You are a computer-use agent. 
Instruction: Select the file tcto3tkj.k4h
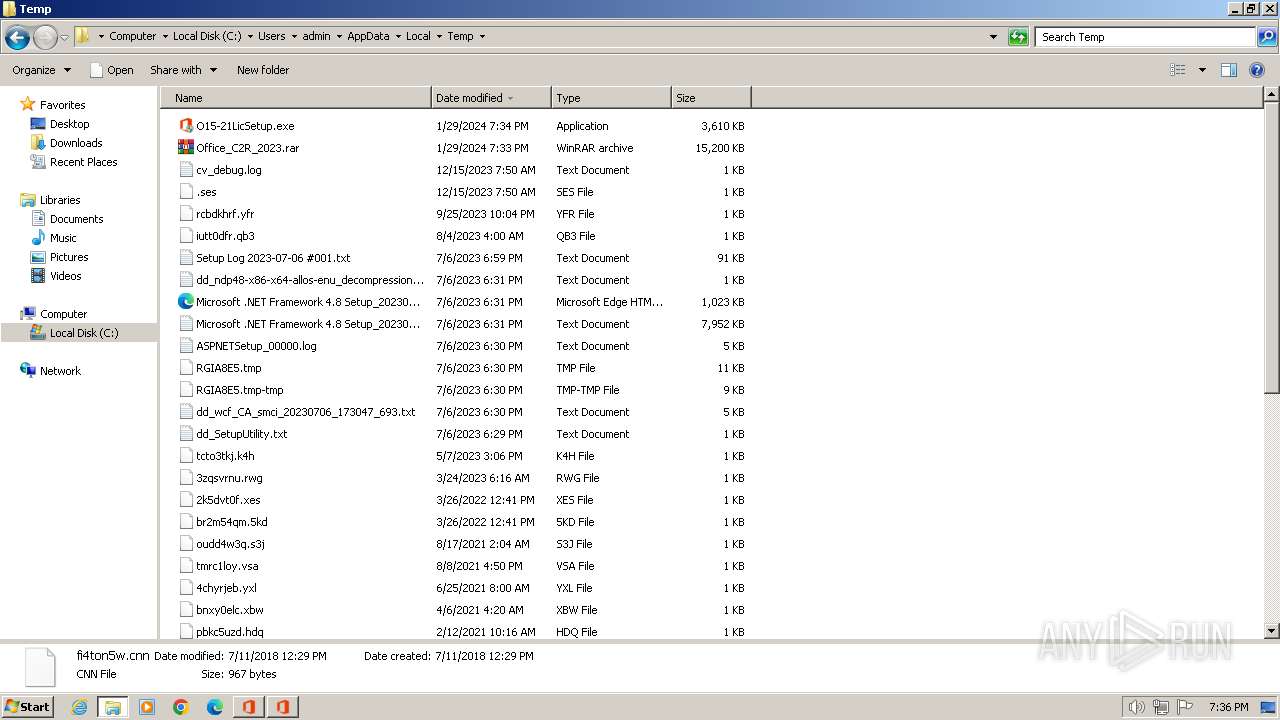pos(225,456)
